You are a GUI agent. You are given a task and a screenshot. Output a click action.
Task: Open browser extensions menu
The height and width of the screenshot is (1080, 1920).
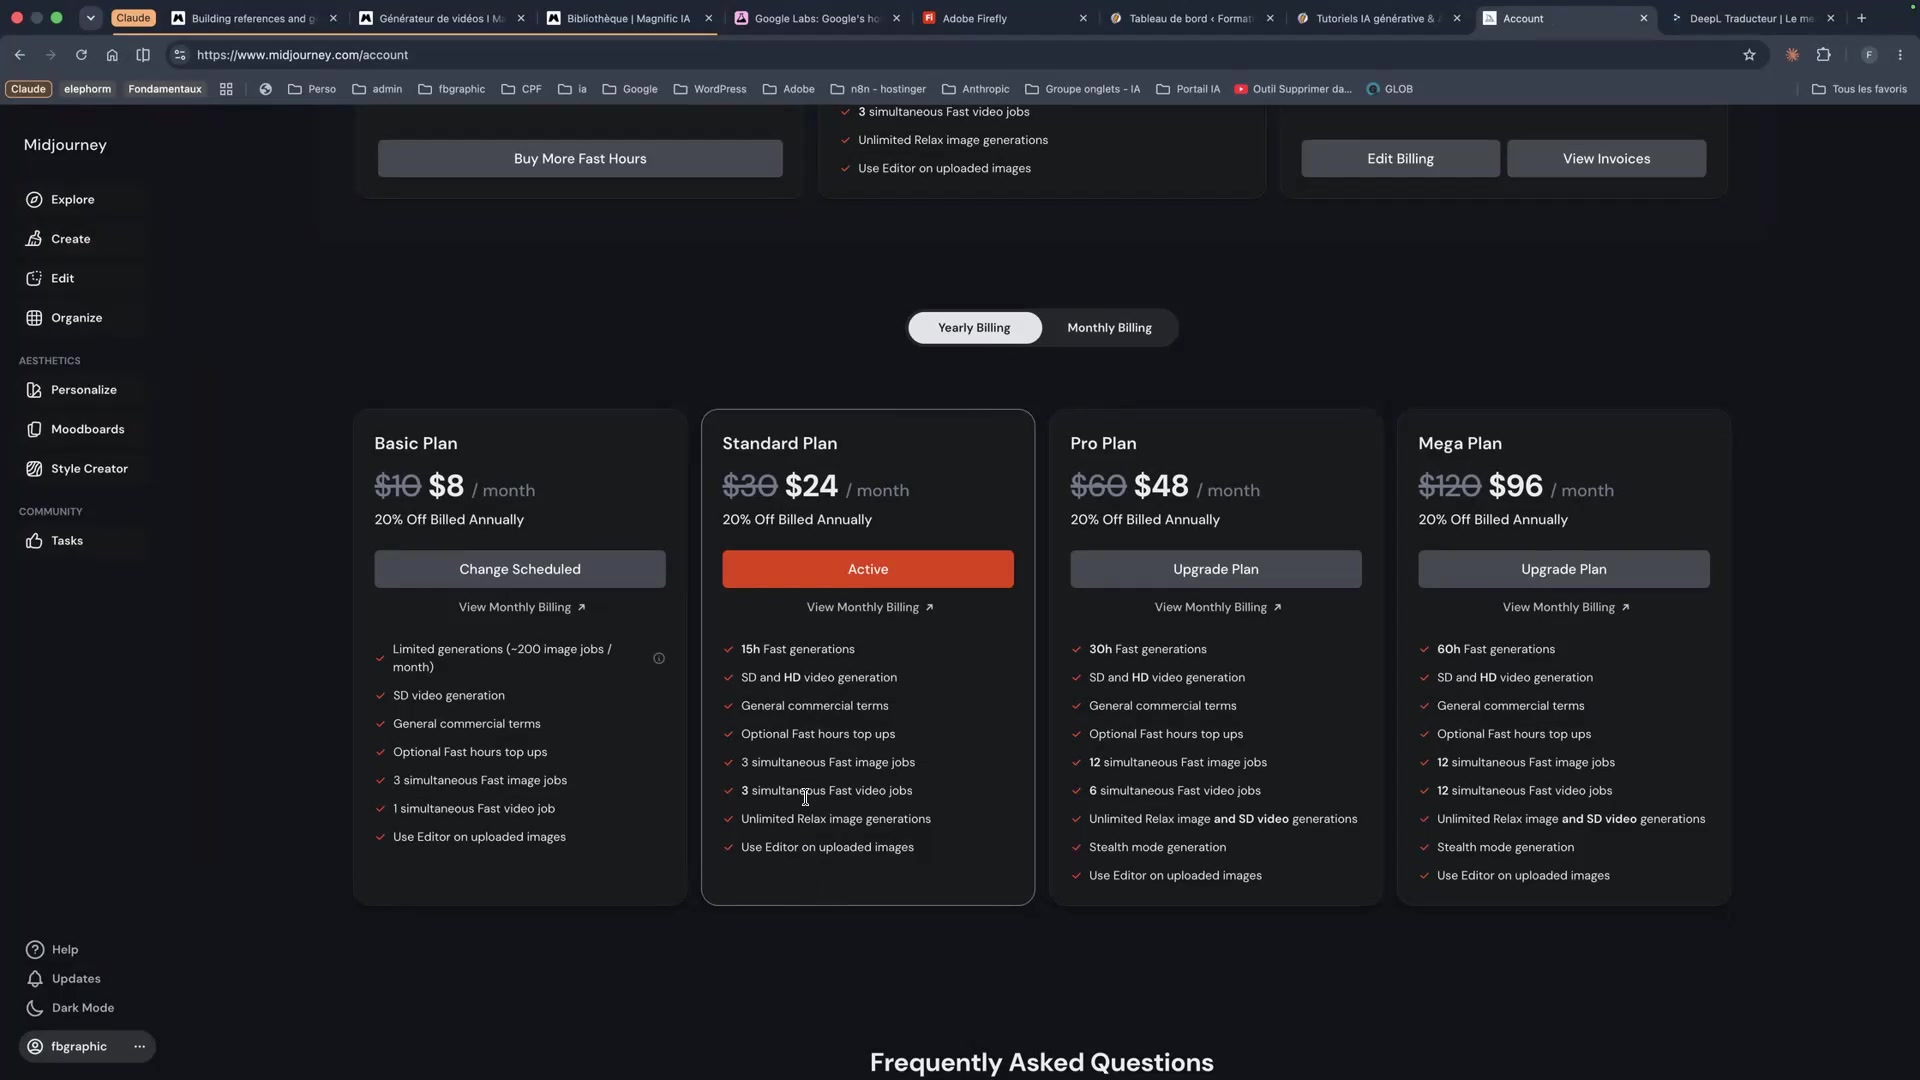pos(1824,55)
